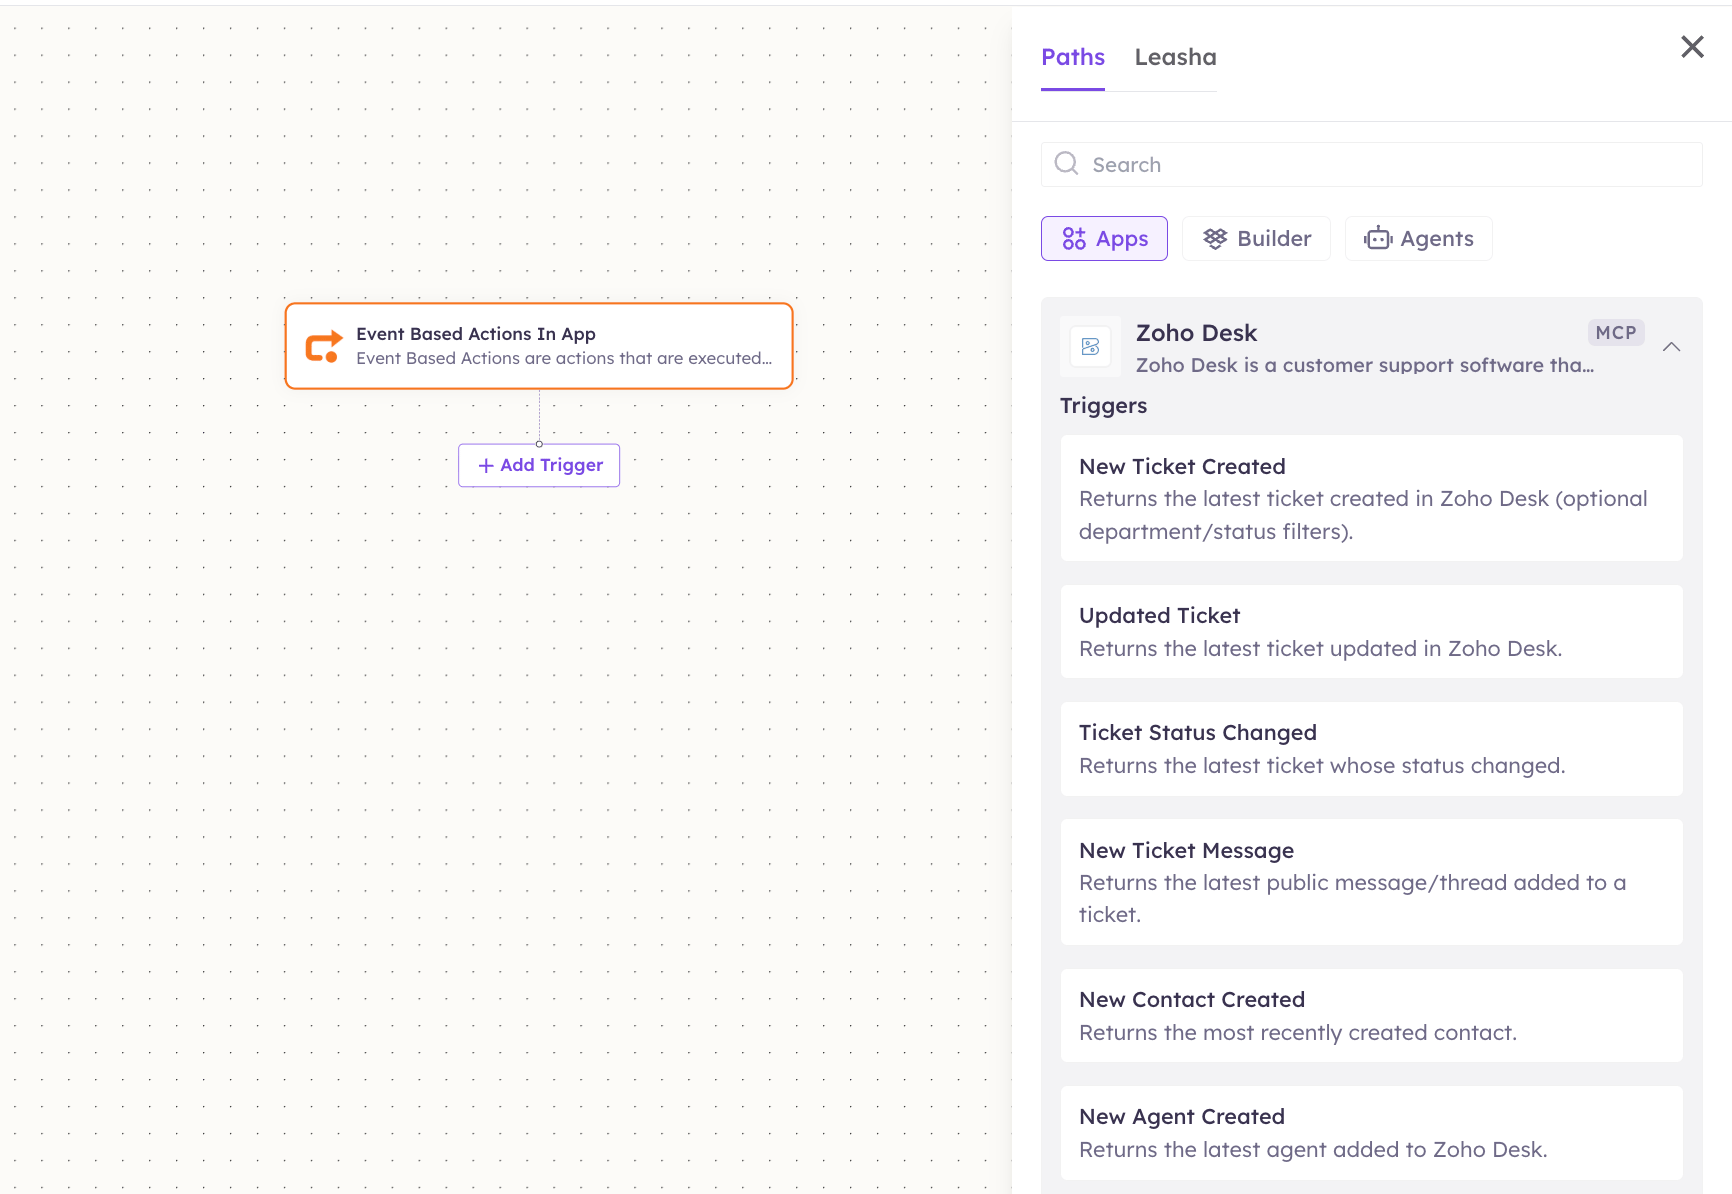
Task: Click the Apps grid icon
Action: tap(1074, 239)
